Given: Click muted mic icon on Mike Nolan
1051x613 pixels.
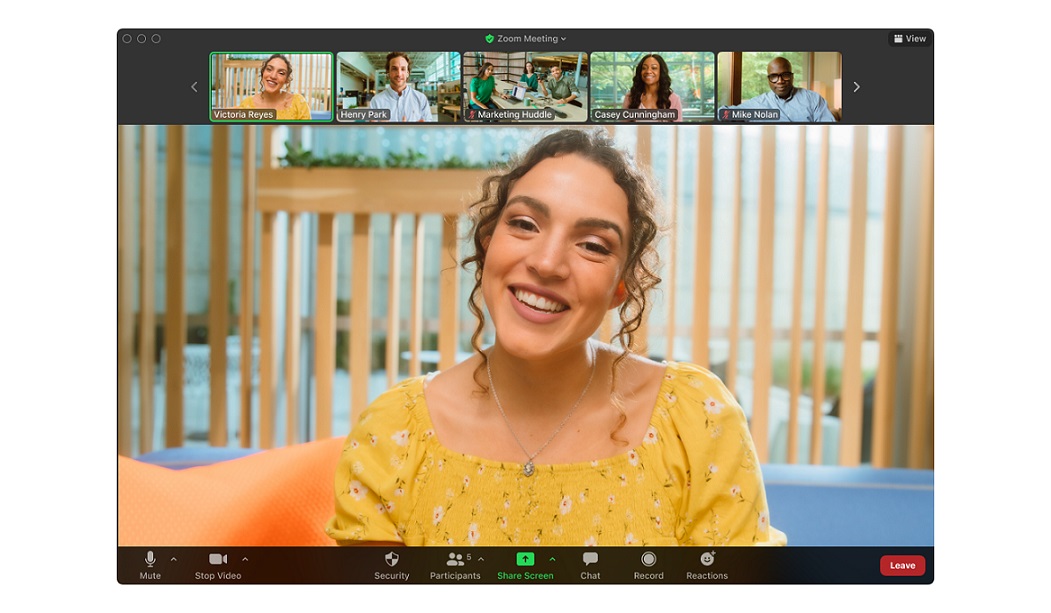Looking at the screenshot, I should click(x=725, y=115).
